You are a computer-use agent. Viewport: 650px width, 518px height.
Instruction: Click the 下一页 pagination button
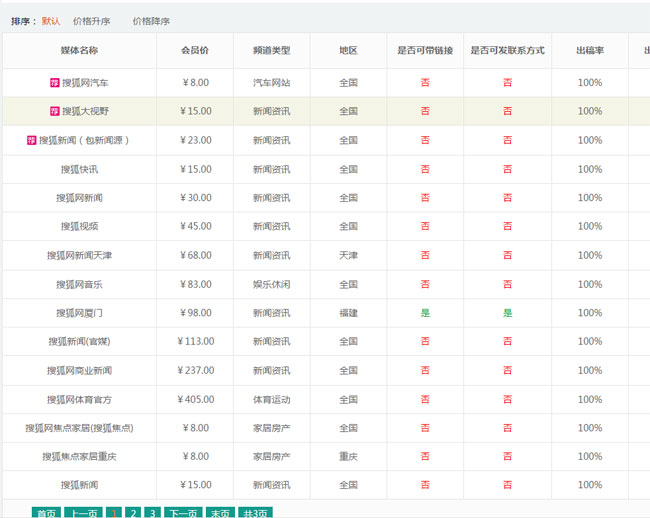pos(183,513)
